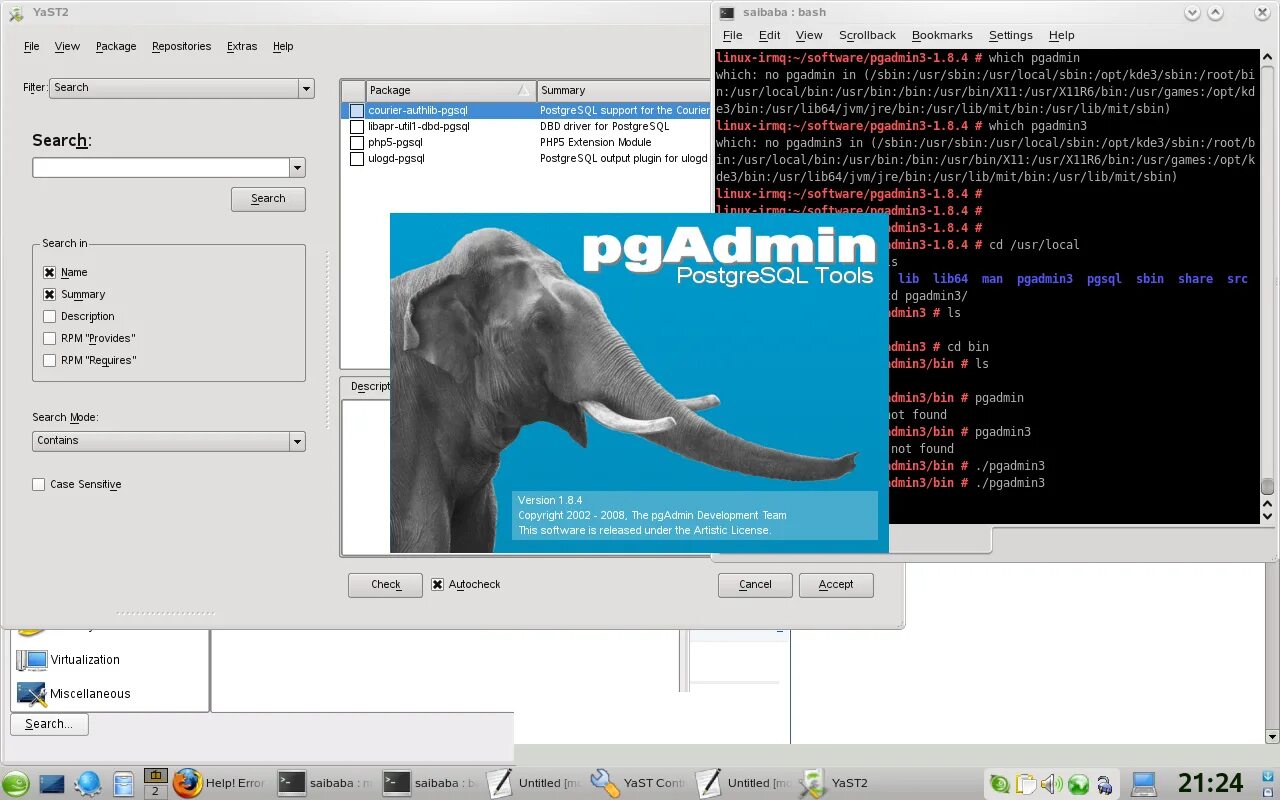Click the padlock and plug tray icon
1280x800 pixels.
[x=1104, y=785]
